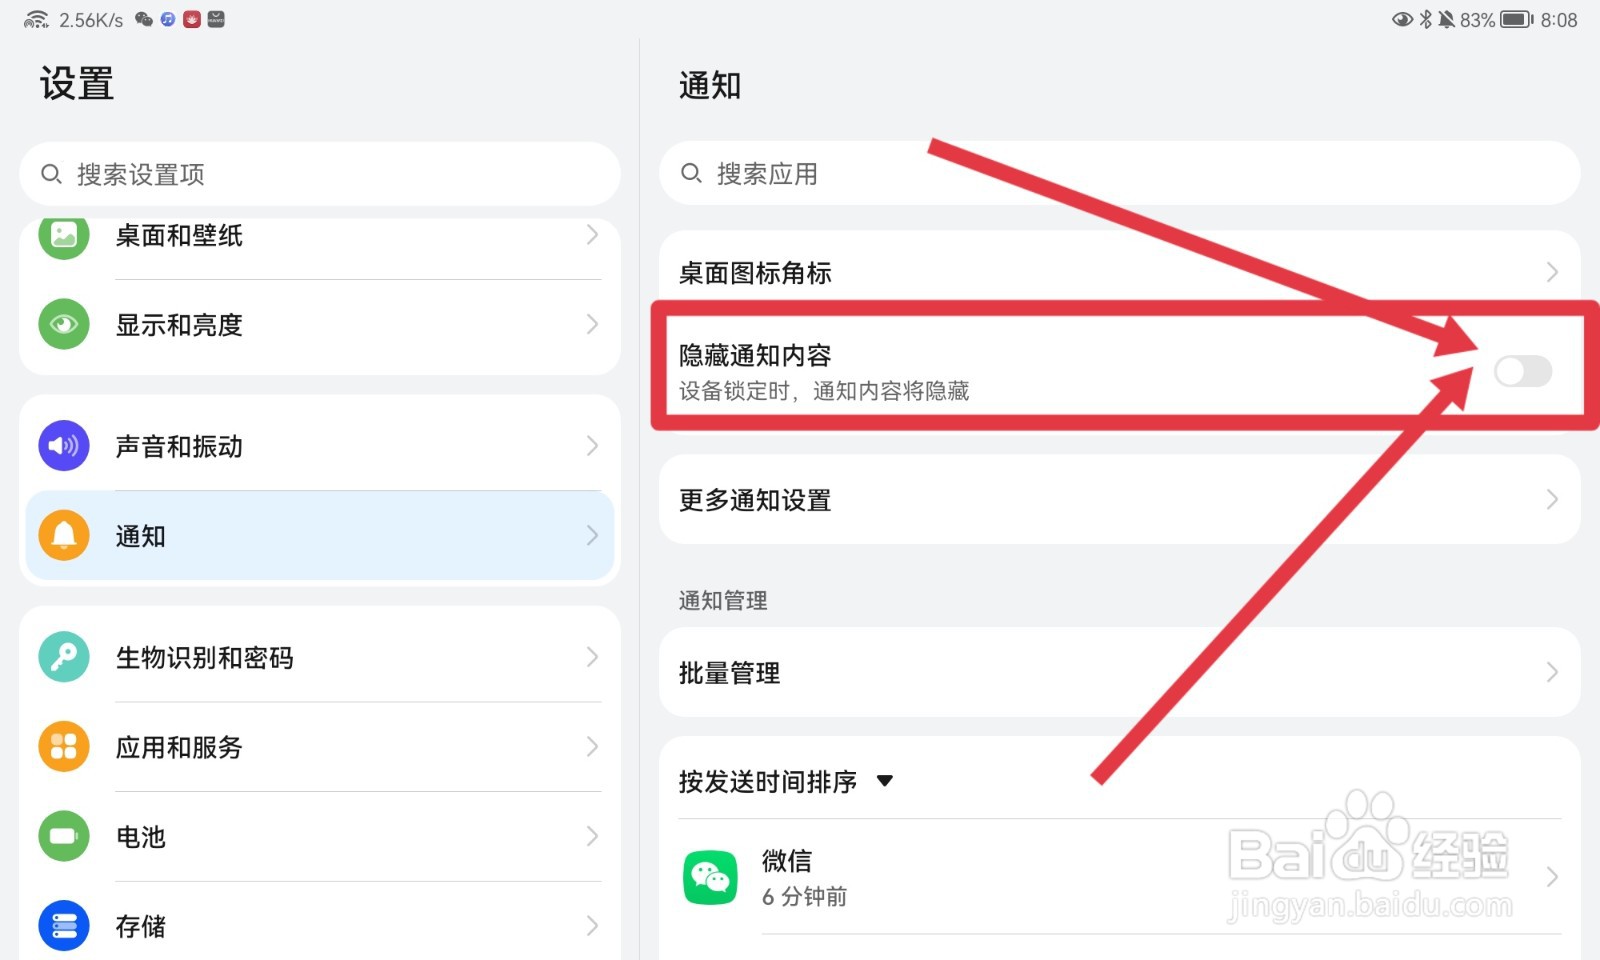Select the orange Notifications bell icon
Screen dimensions: 1600x960
[x=64, y=535]
